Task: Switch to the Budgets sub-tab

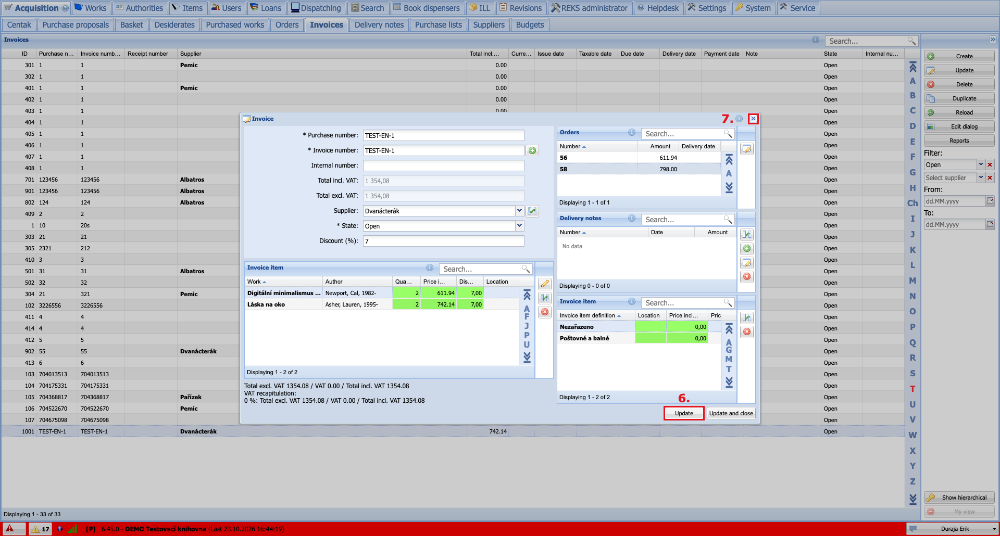Action: click(530, 25)
